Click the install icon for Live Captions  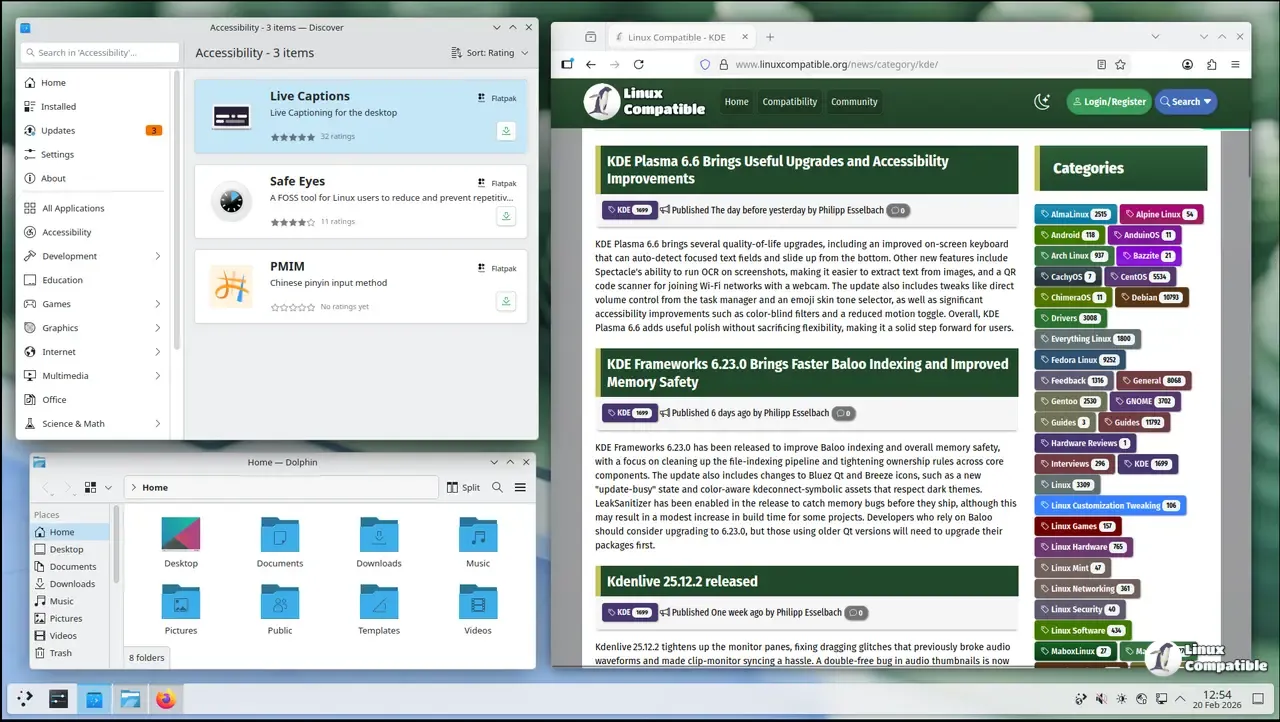(x=506, y=131)
